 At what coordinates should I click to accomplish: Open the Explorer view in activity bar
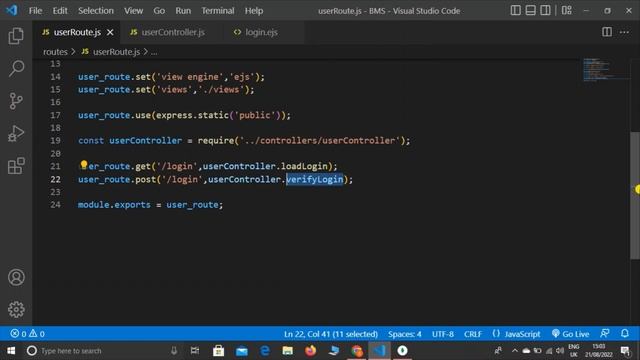click(16, 36)
